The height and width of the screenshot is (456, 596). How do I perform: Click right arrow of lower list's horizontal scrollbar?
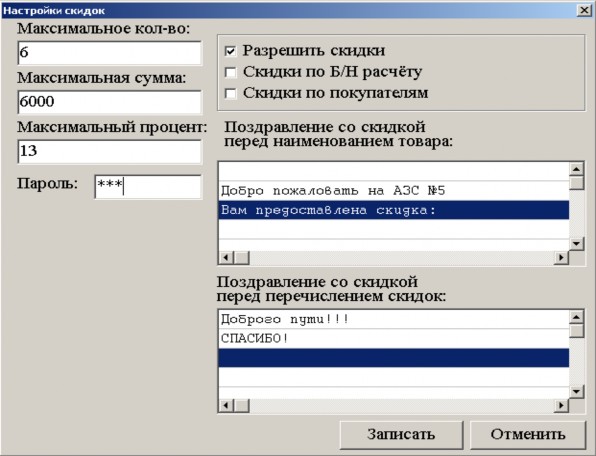[561, 406]
